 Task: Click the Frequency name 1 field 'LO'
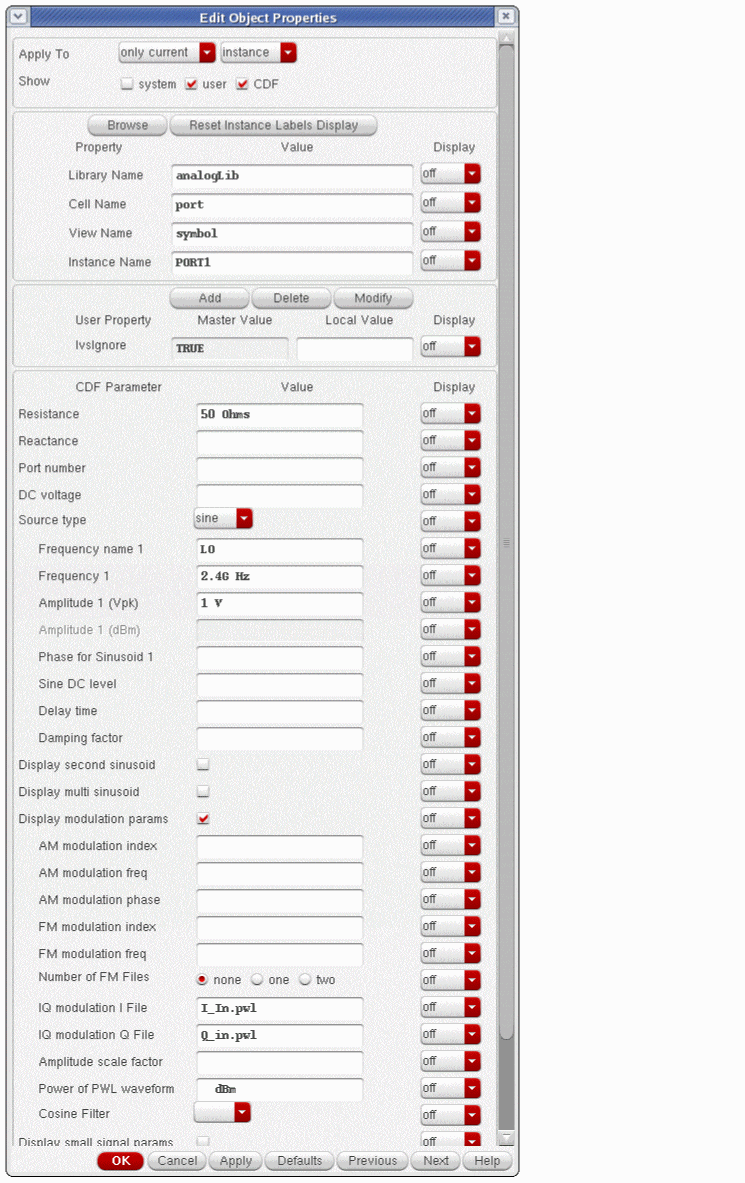point(279,549)
